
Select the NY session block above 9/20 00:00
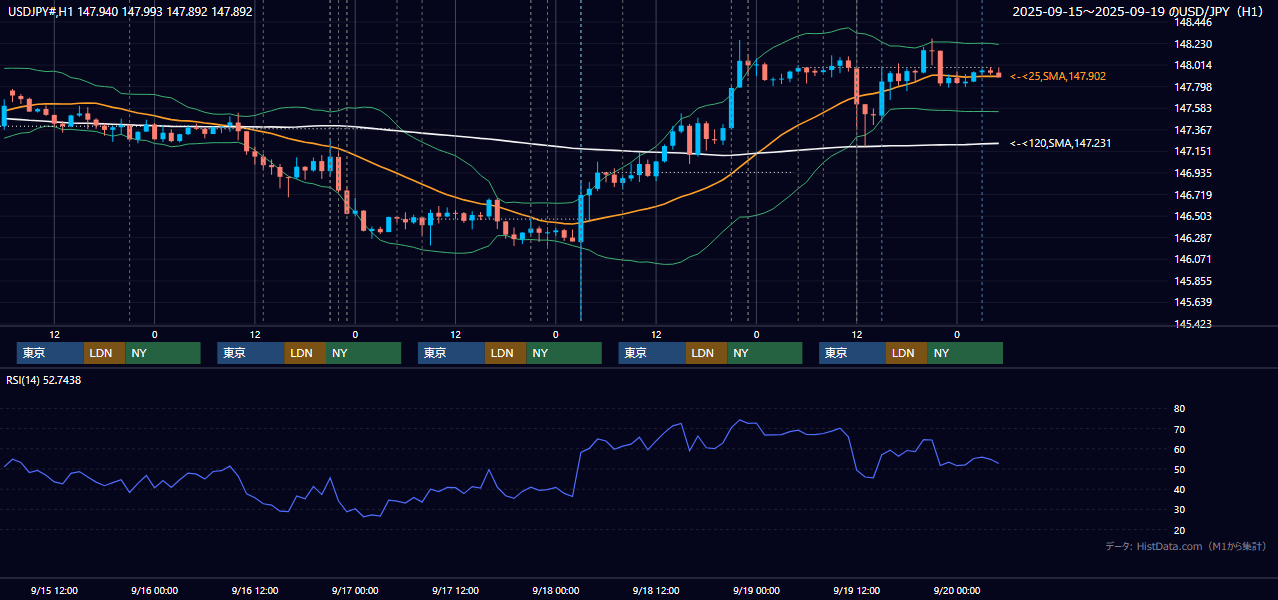point(965,353)
